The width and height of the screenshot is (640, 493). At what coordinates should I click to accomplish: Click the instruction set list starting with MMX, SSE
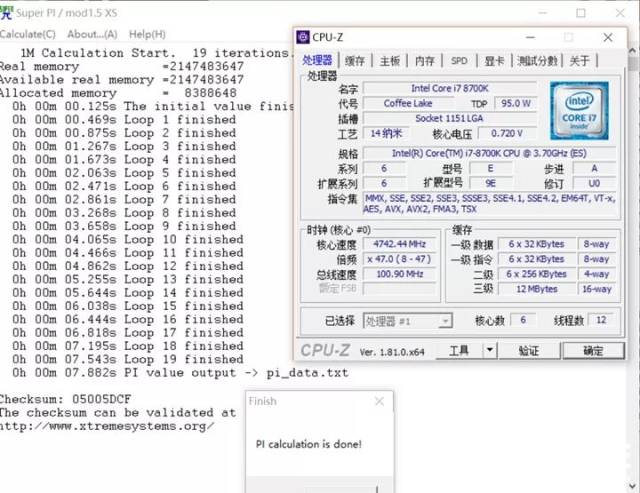click(x=489, y=204)
